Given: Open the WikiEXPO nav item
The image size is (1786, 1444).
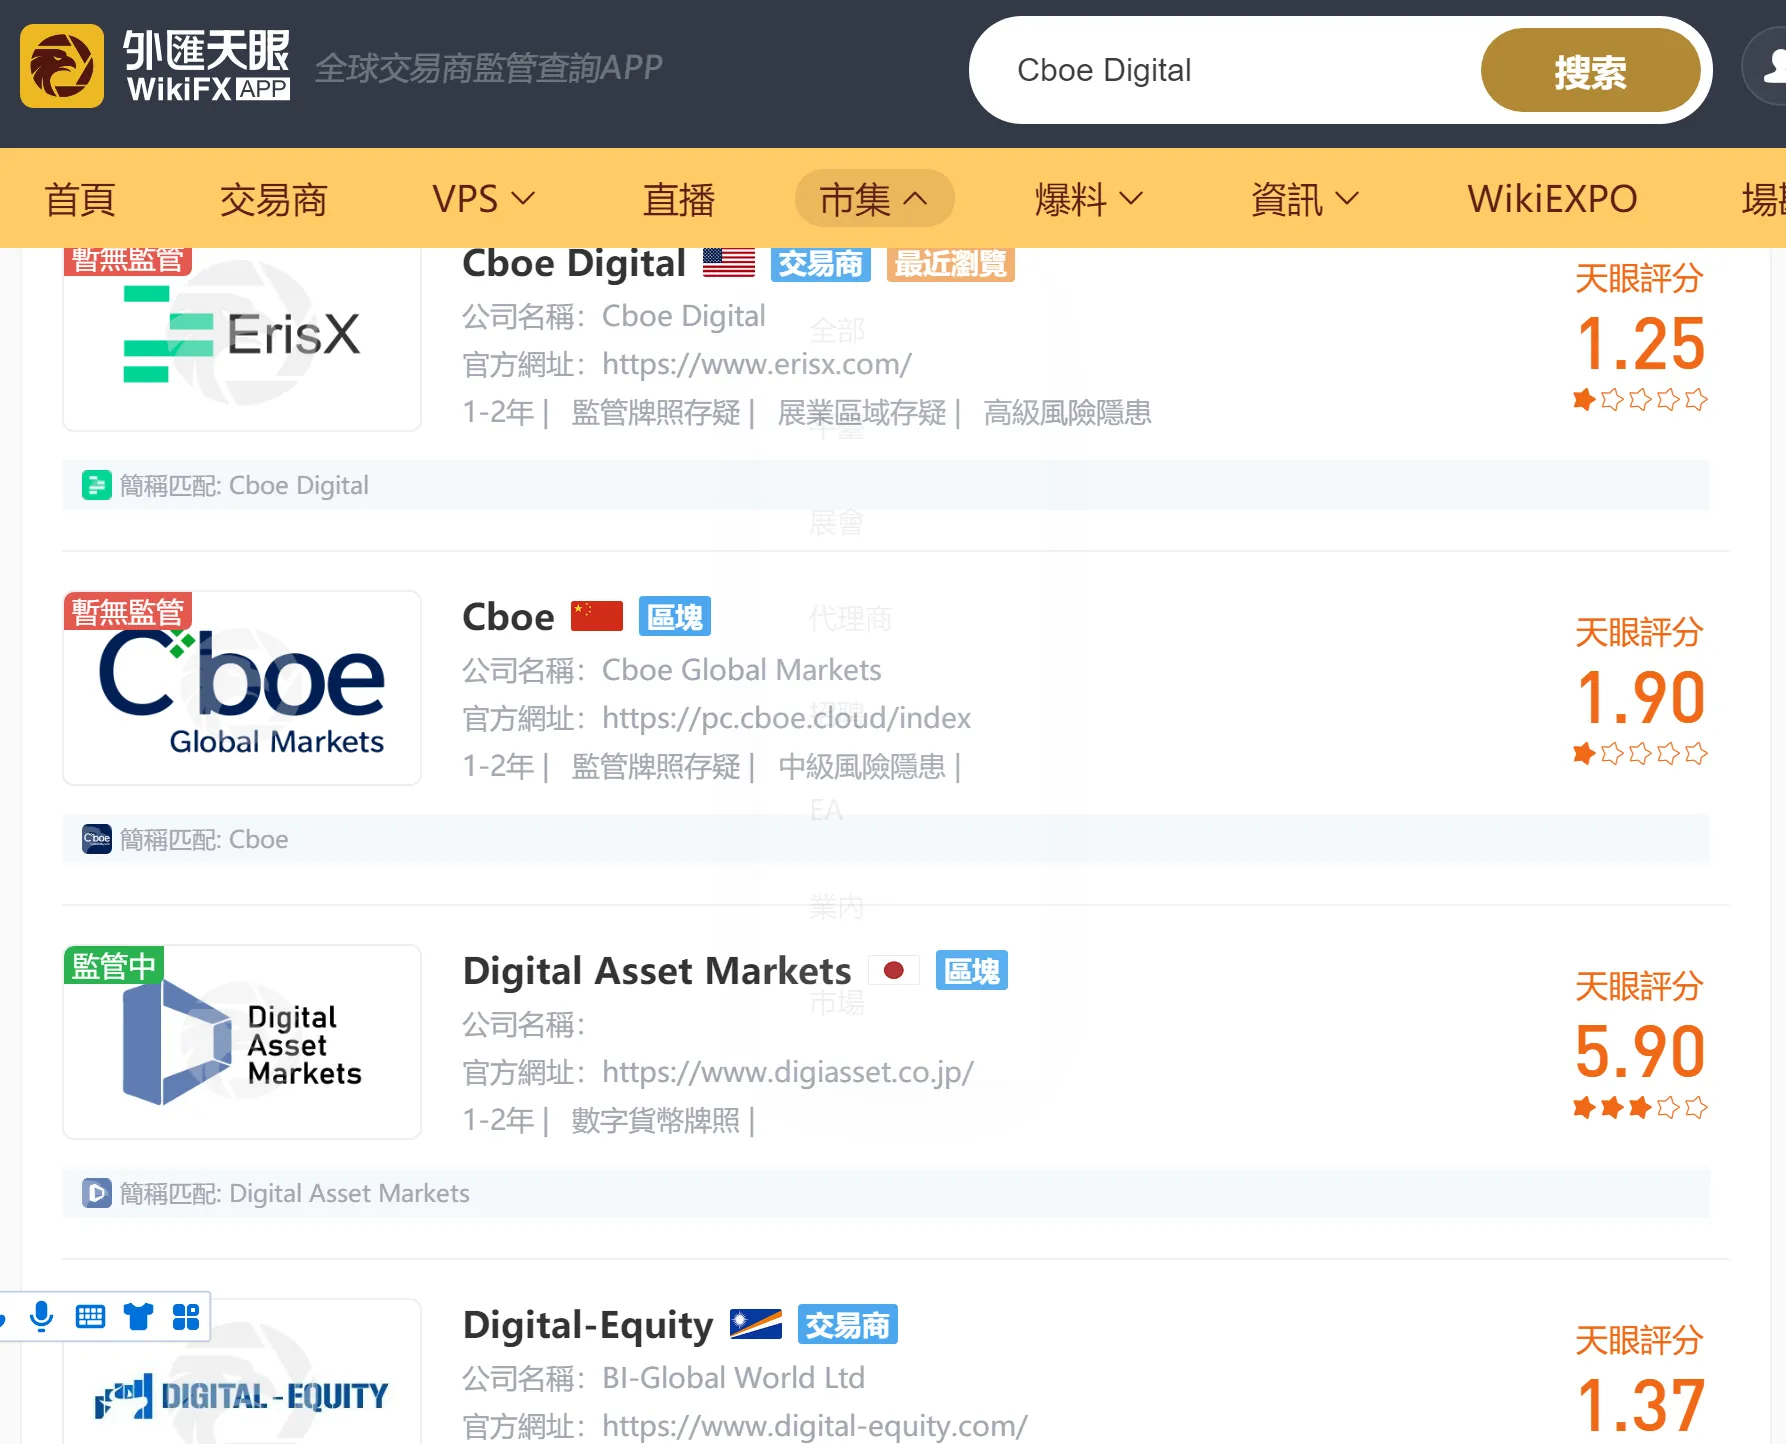Looking at the screenshot, I should (1552, 199).
